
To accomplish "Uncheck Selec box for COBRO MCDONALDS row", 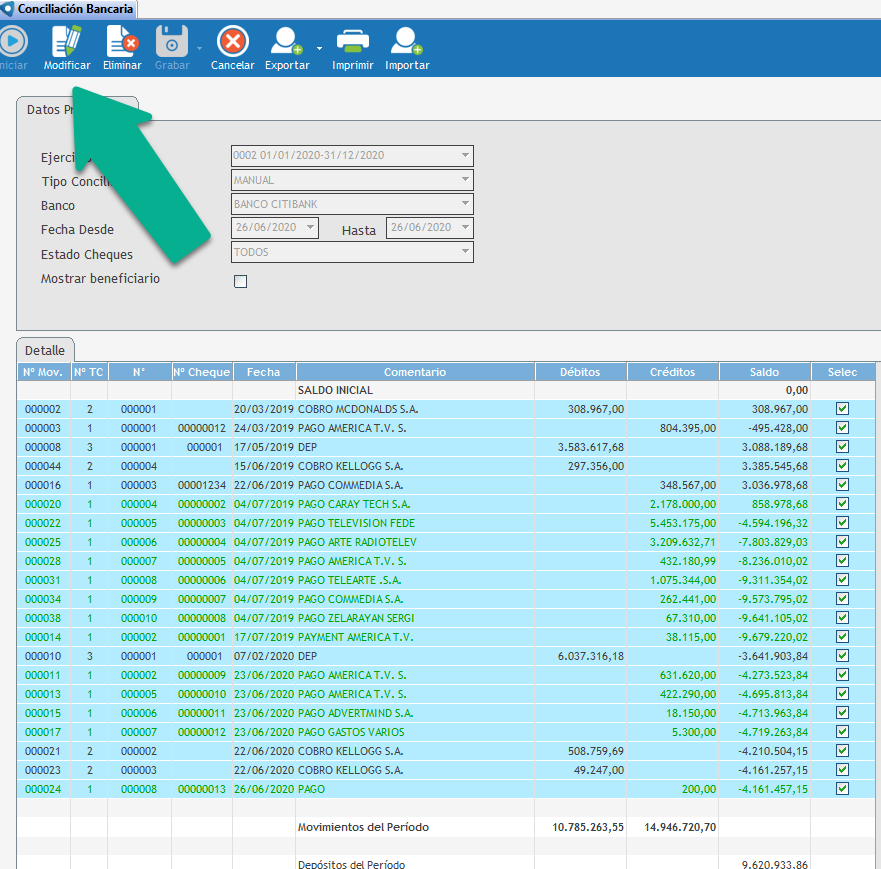I will pyautogui.click(x=842, y=409).
